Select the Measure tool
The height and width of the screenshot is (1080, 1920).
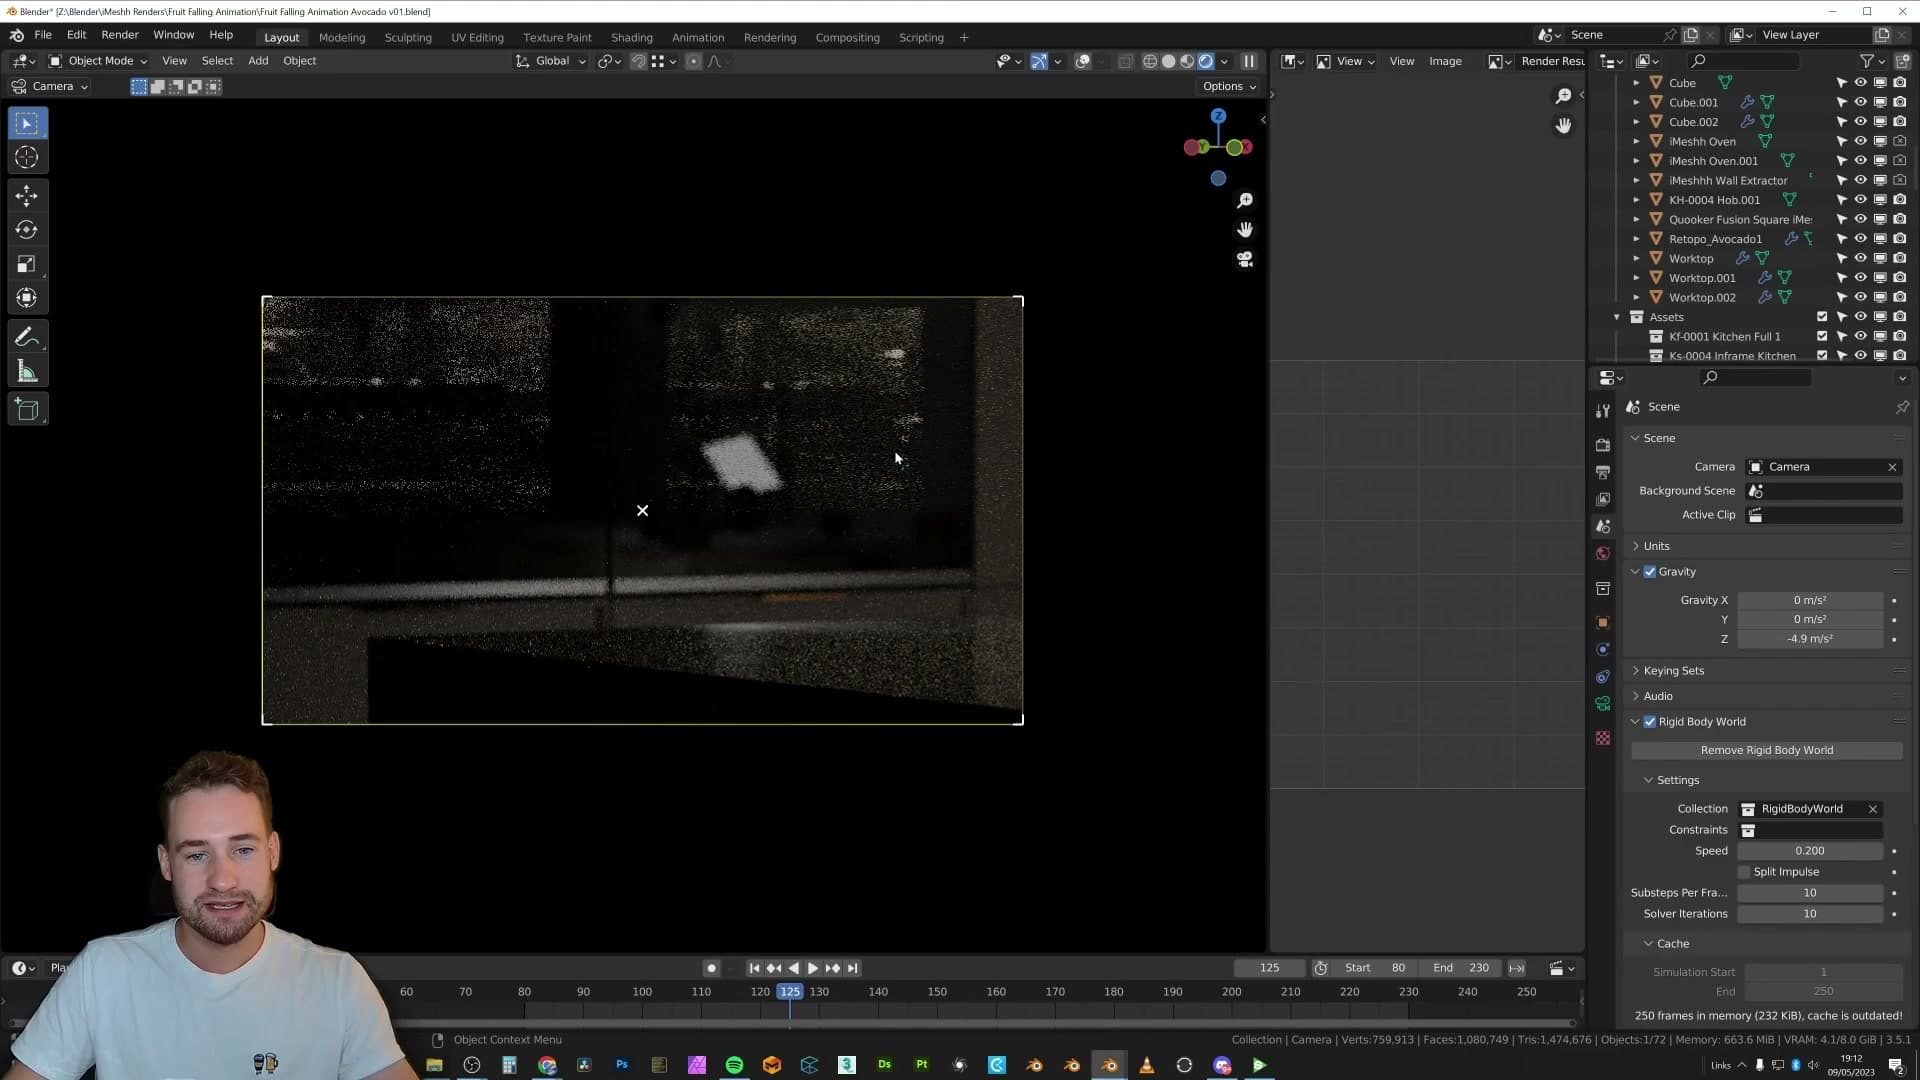[x=27, y=372]
